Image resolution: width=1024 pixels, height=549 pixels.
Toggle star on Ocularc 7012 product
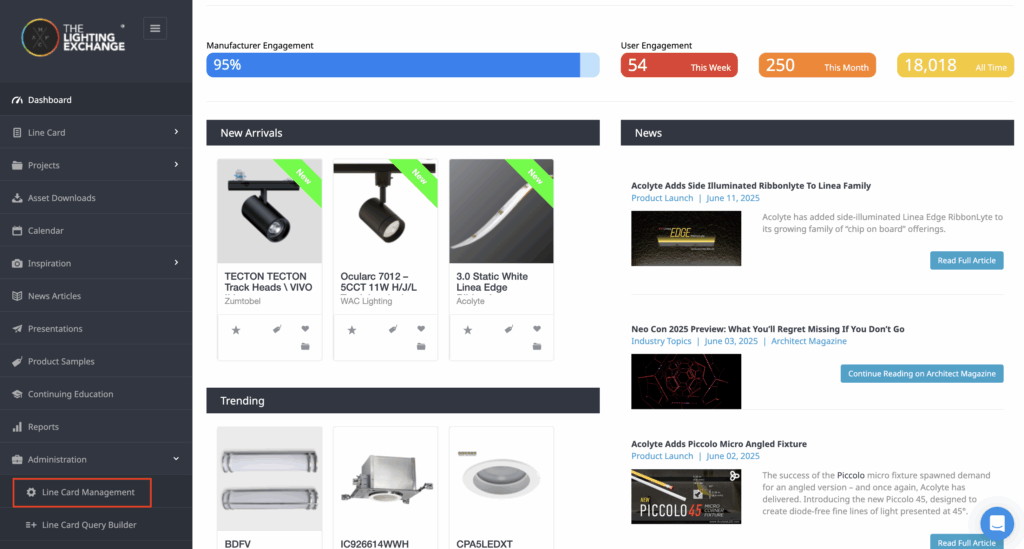352,330
